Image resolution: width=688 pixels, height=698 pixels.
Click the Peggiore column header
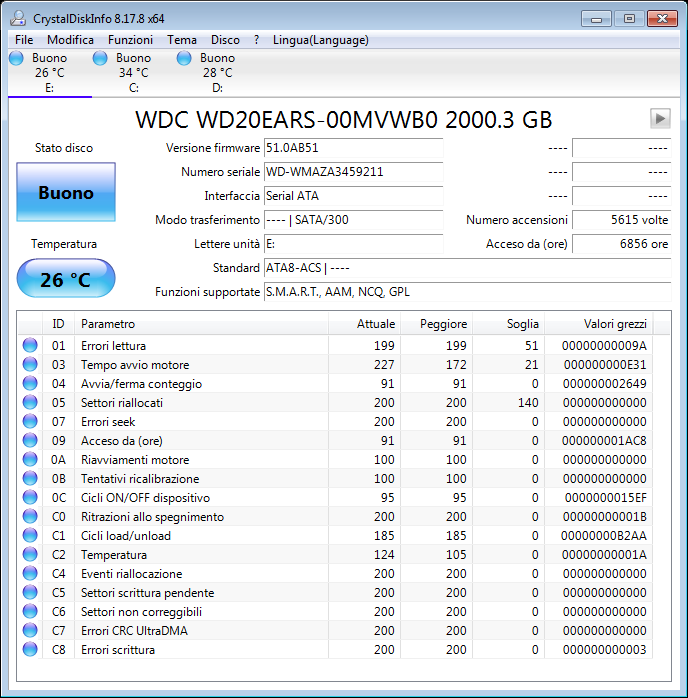pos(437,324)
